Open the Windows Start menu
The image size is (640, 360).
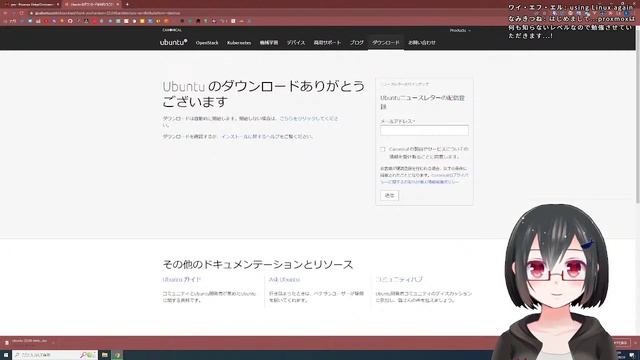click(x=6, y=355)
